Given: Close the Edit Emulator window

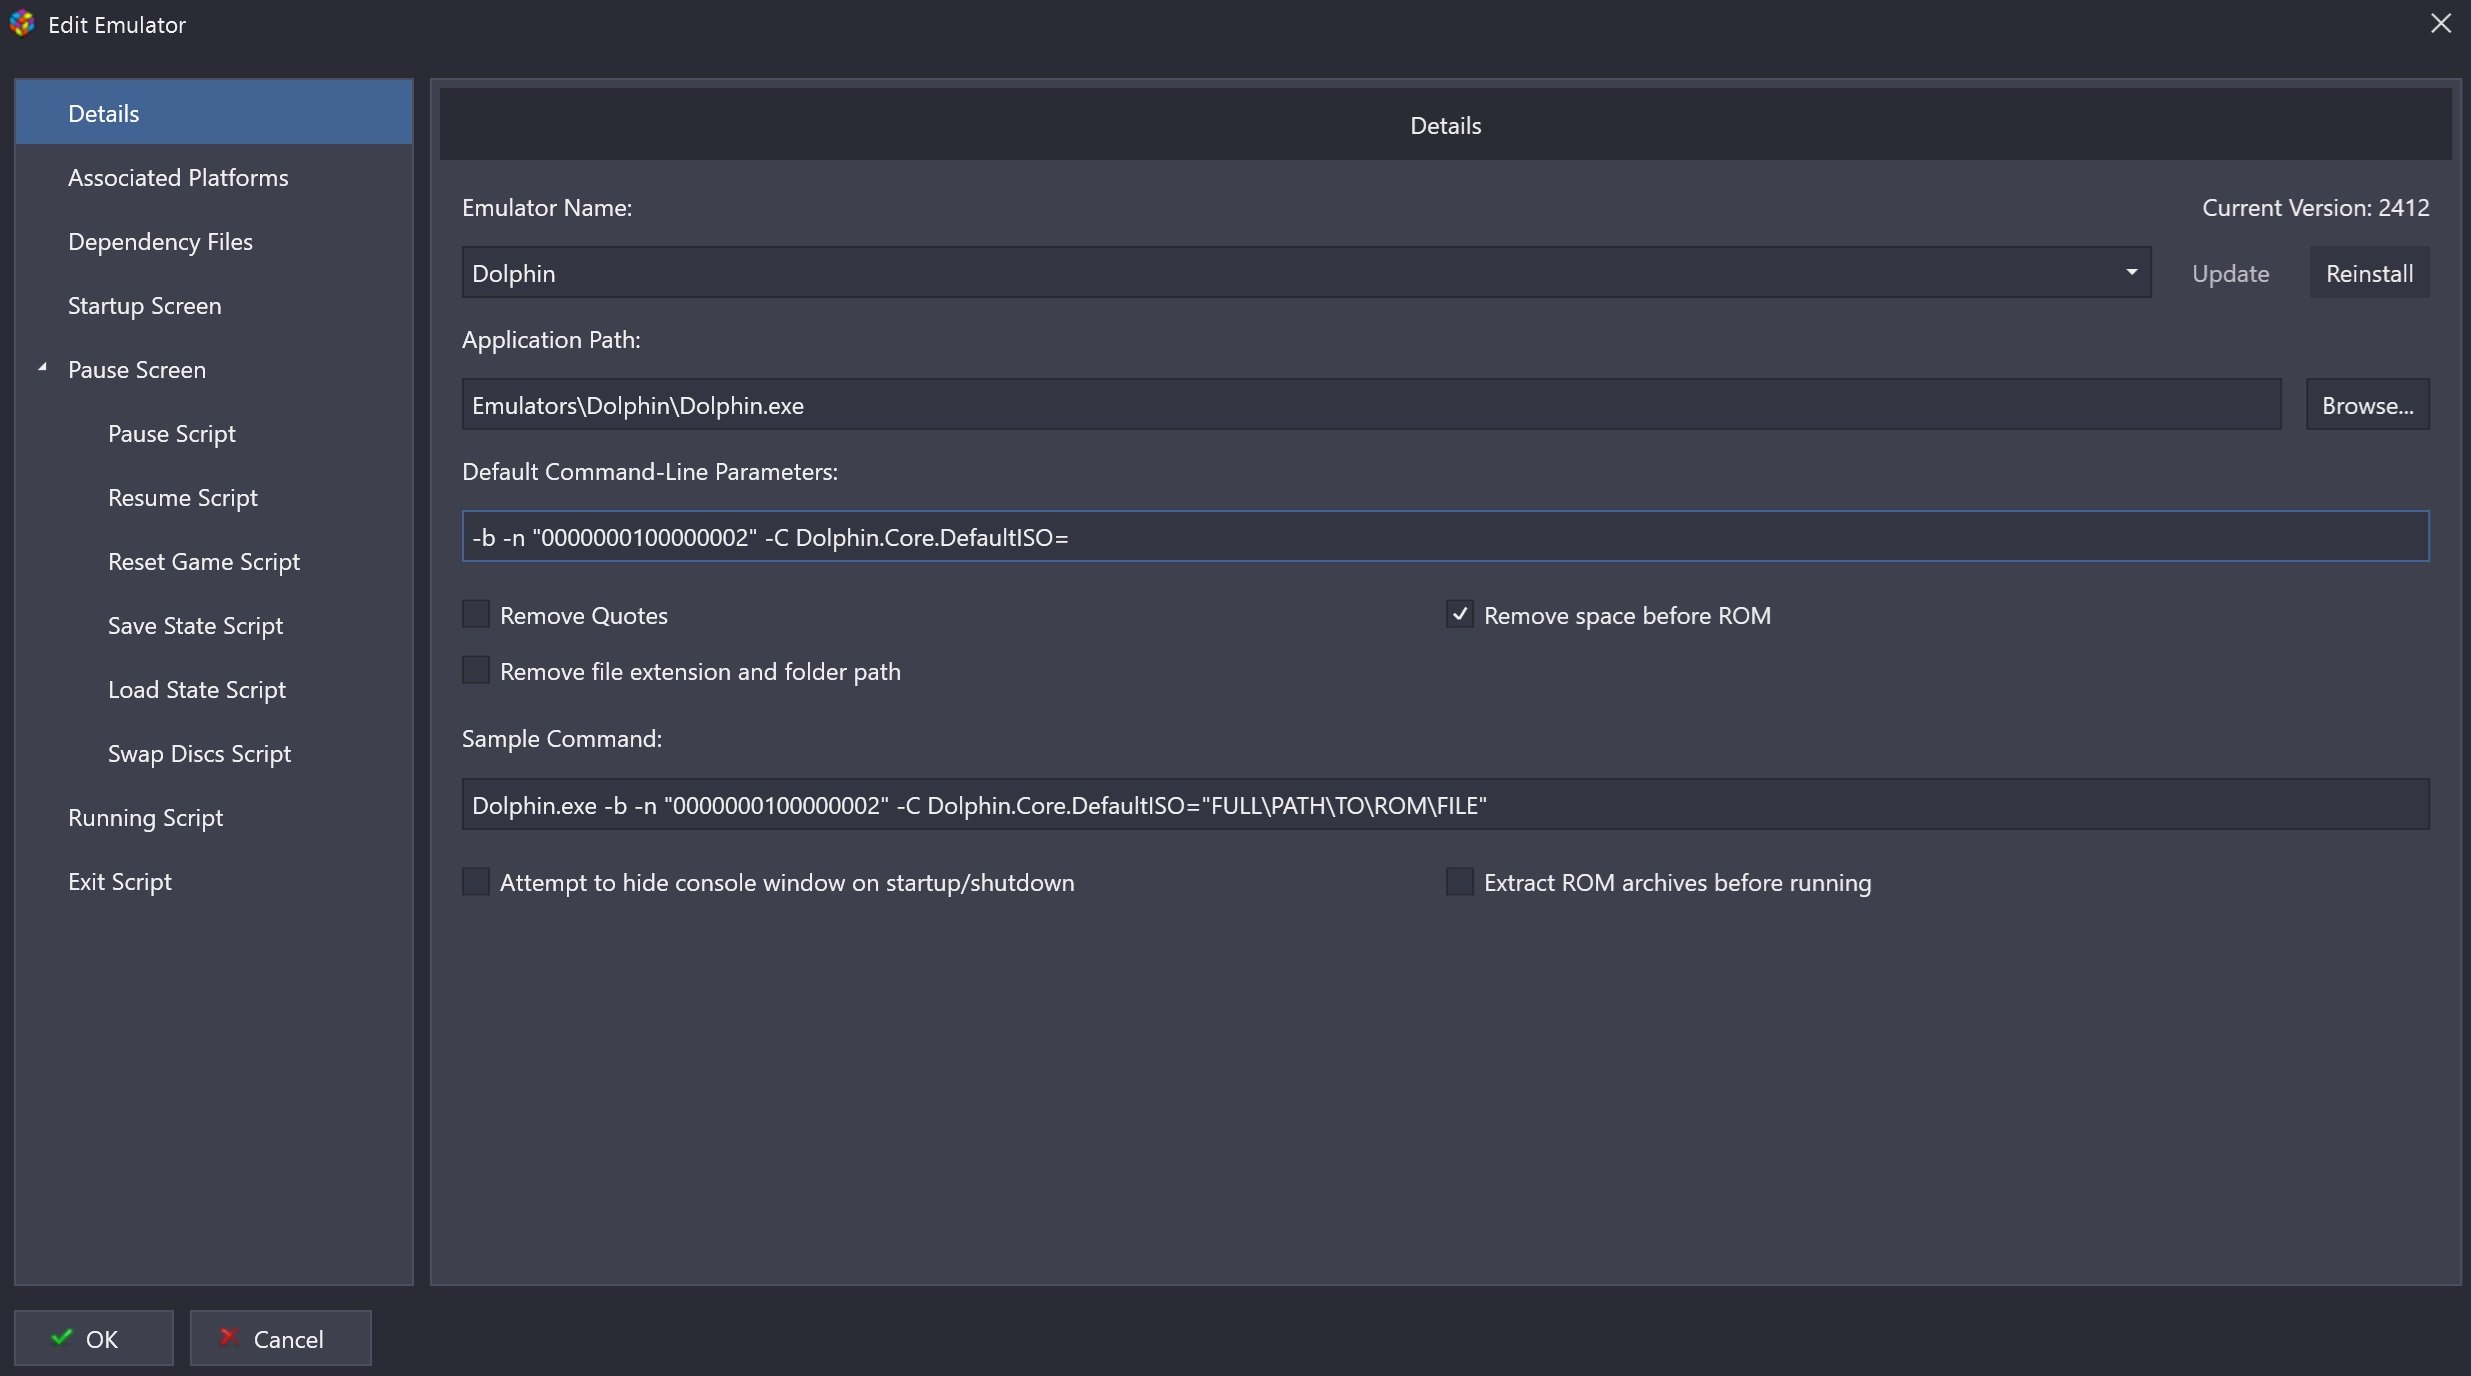Looking at the screenshot, I should click(2441, 23).
